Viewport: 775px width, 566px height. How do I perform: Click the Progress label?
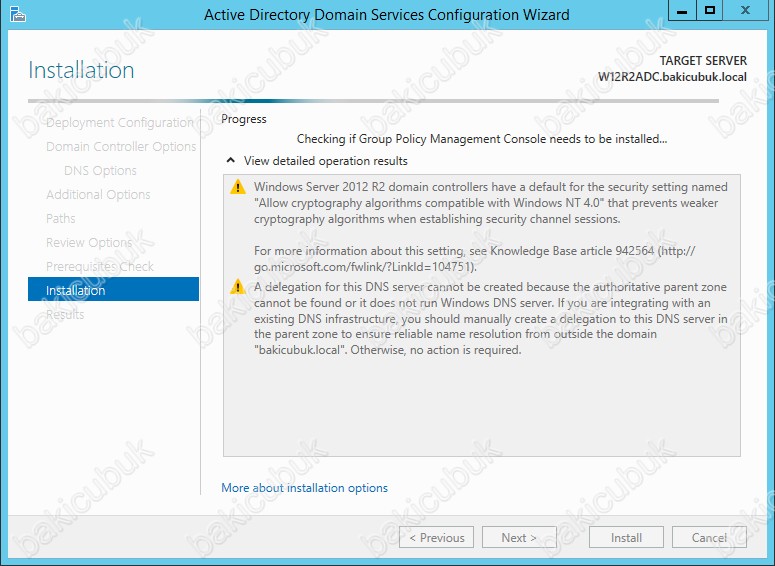point(244,119)
